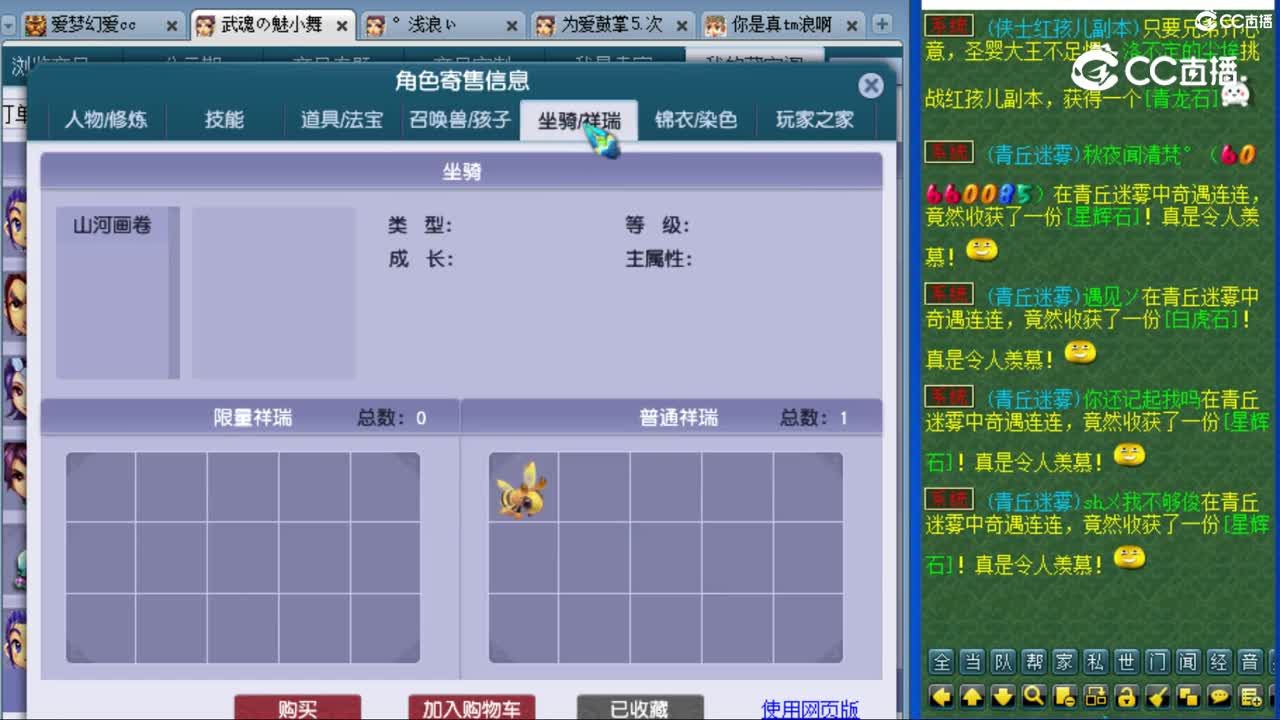Click the yellow left arrow chat icon
The width and height of the screenshot is (1280, 720).
(x=941, y=696)
